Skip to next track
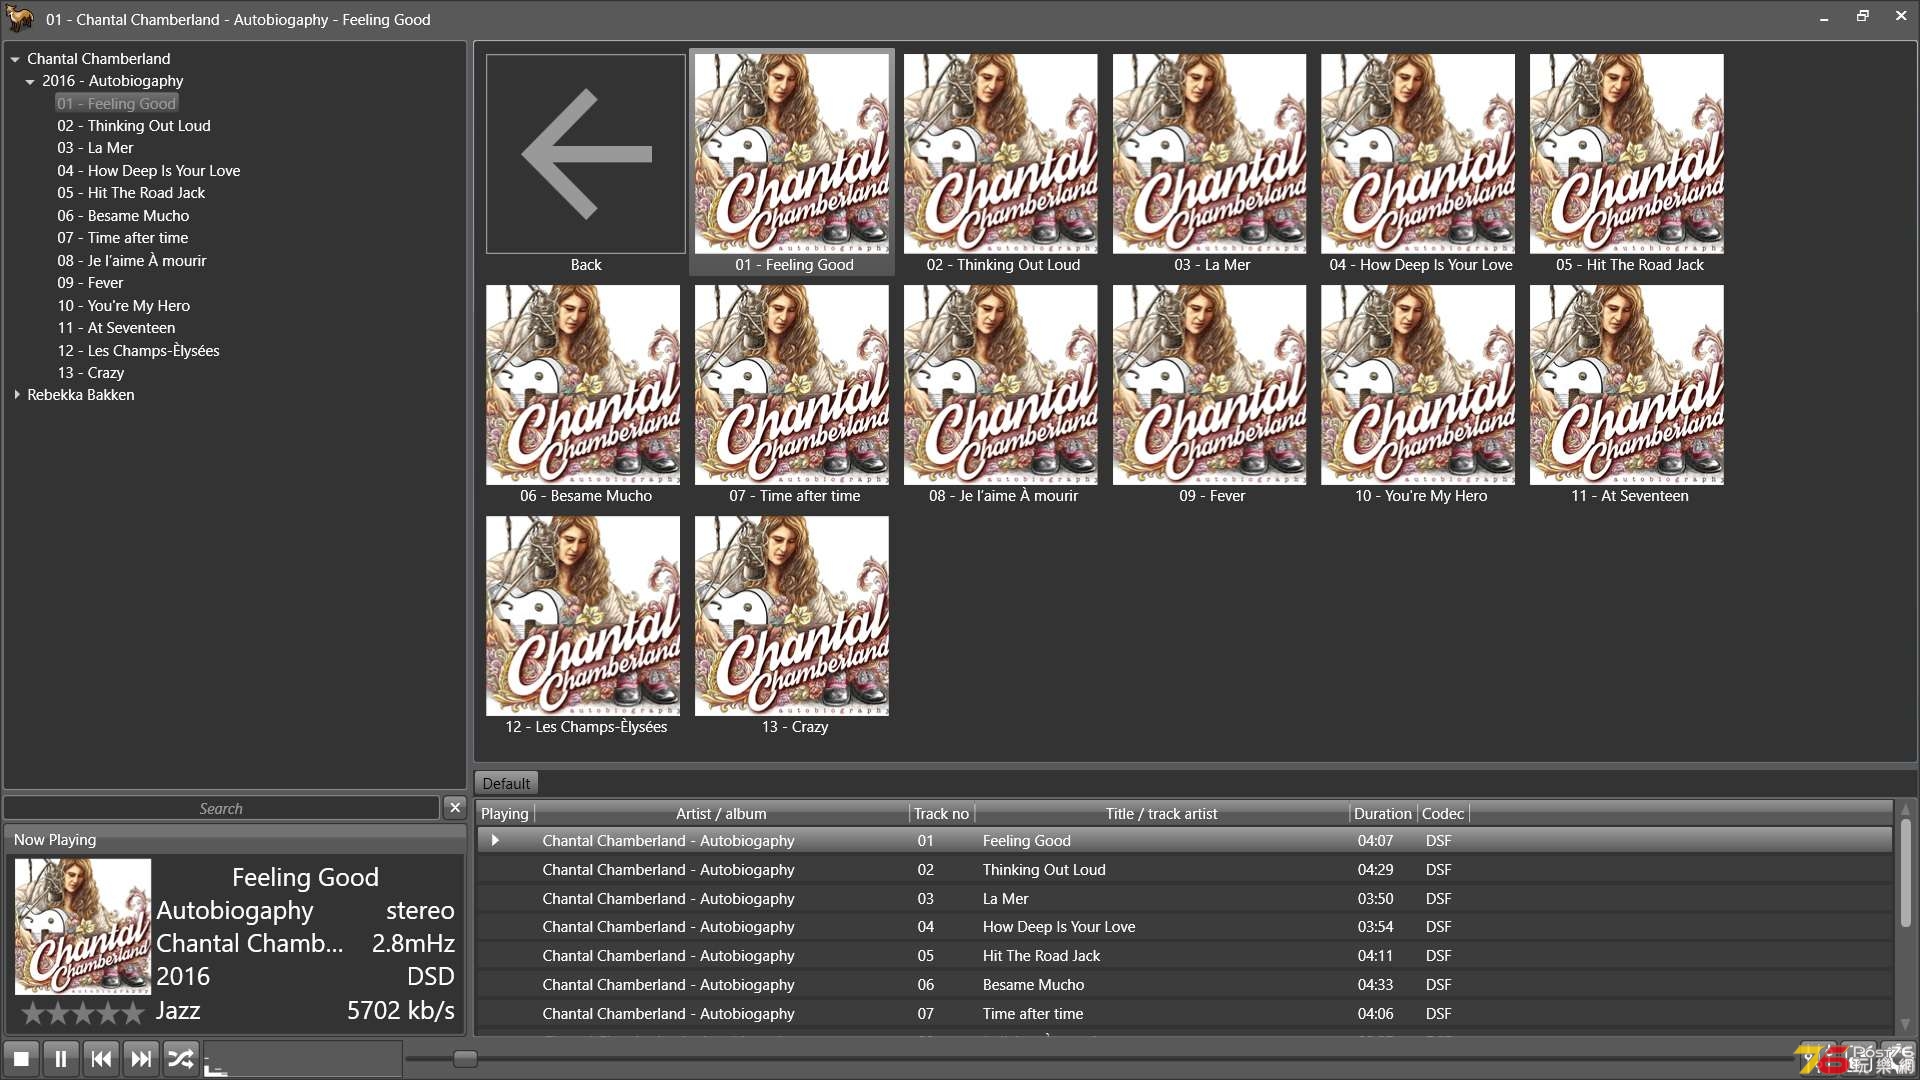This screenshot has height=1080, width=1920. click(x=141, y=1058)
